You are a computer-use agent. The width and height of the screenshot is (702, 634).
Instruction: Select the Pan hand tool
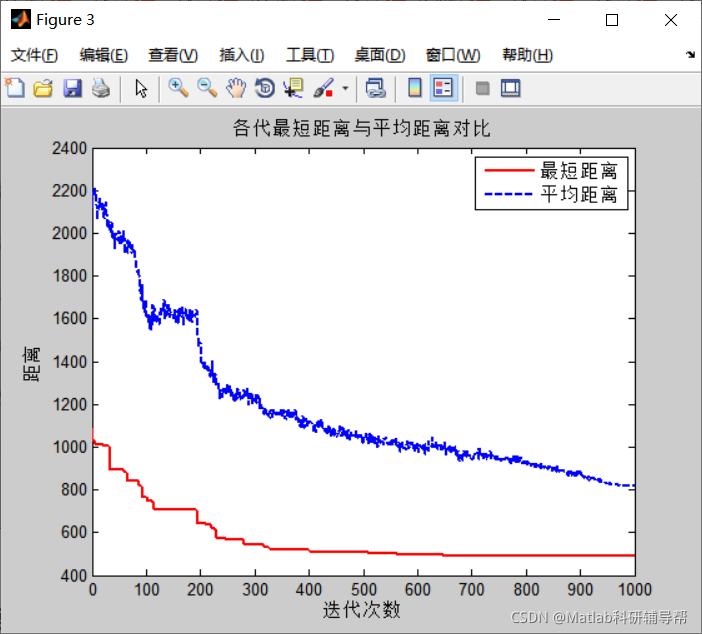click(x=236, y=88)
